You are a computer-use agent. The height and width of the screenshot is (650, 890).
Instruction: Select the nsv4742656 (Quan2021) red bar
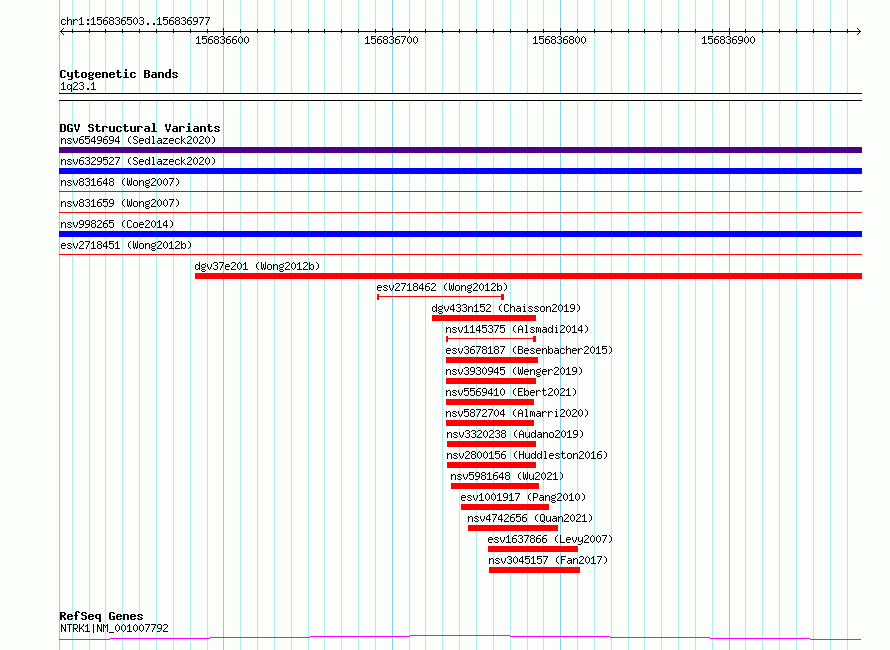coord(513,528)
